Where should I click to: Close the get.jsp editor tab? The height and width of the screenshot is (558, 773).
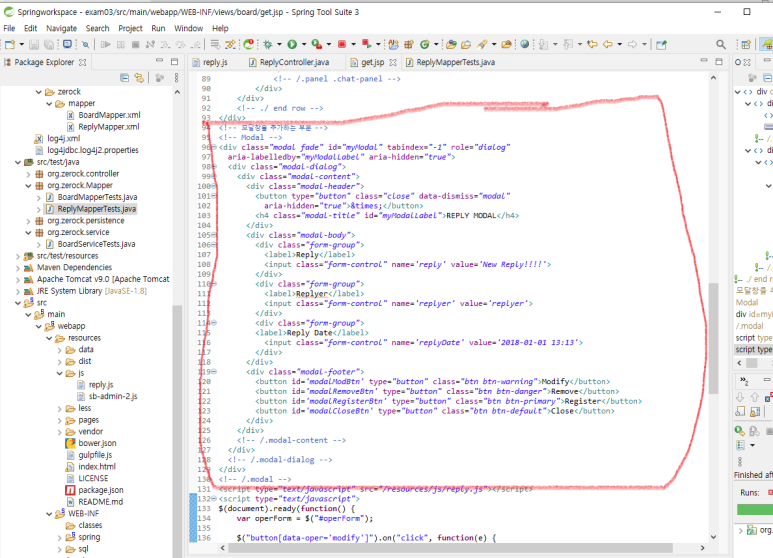coord(393,62)
